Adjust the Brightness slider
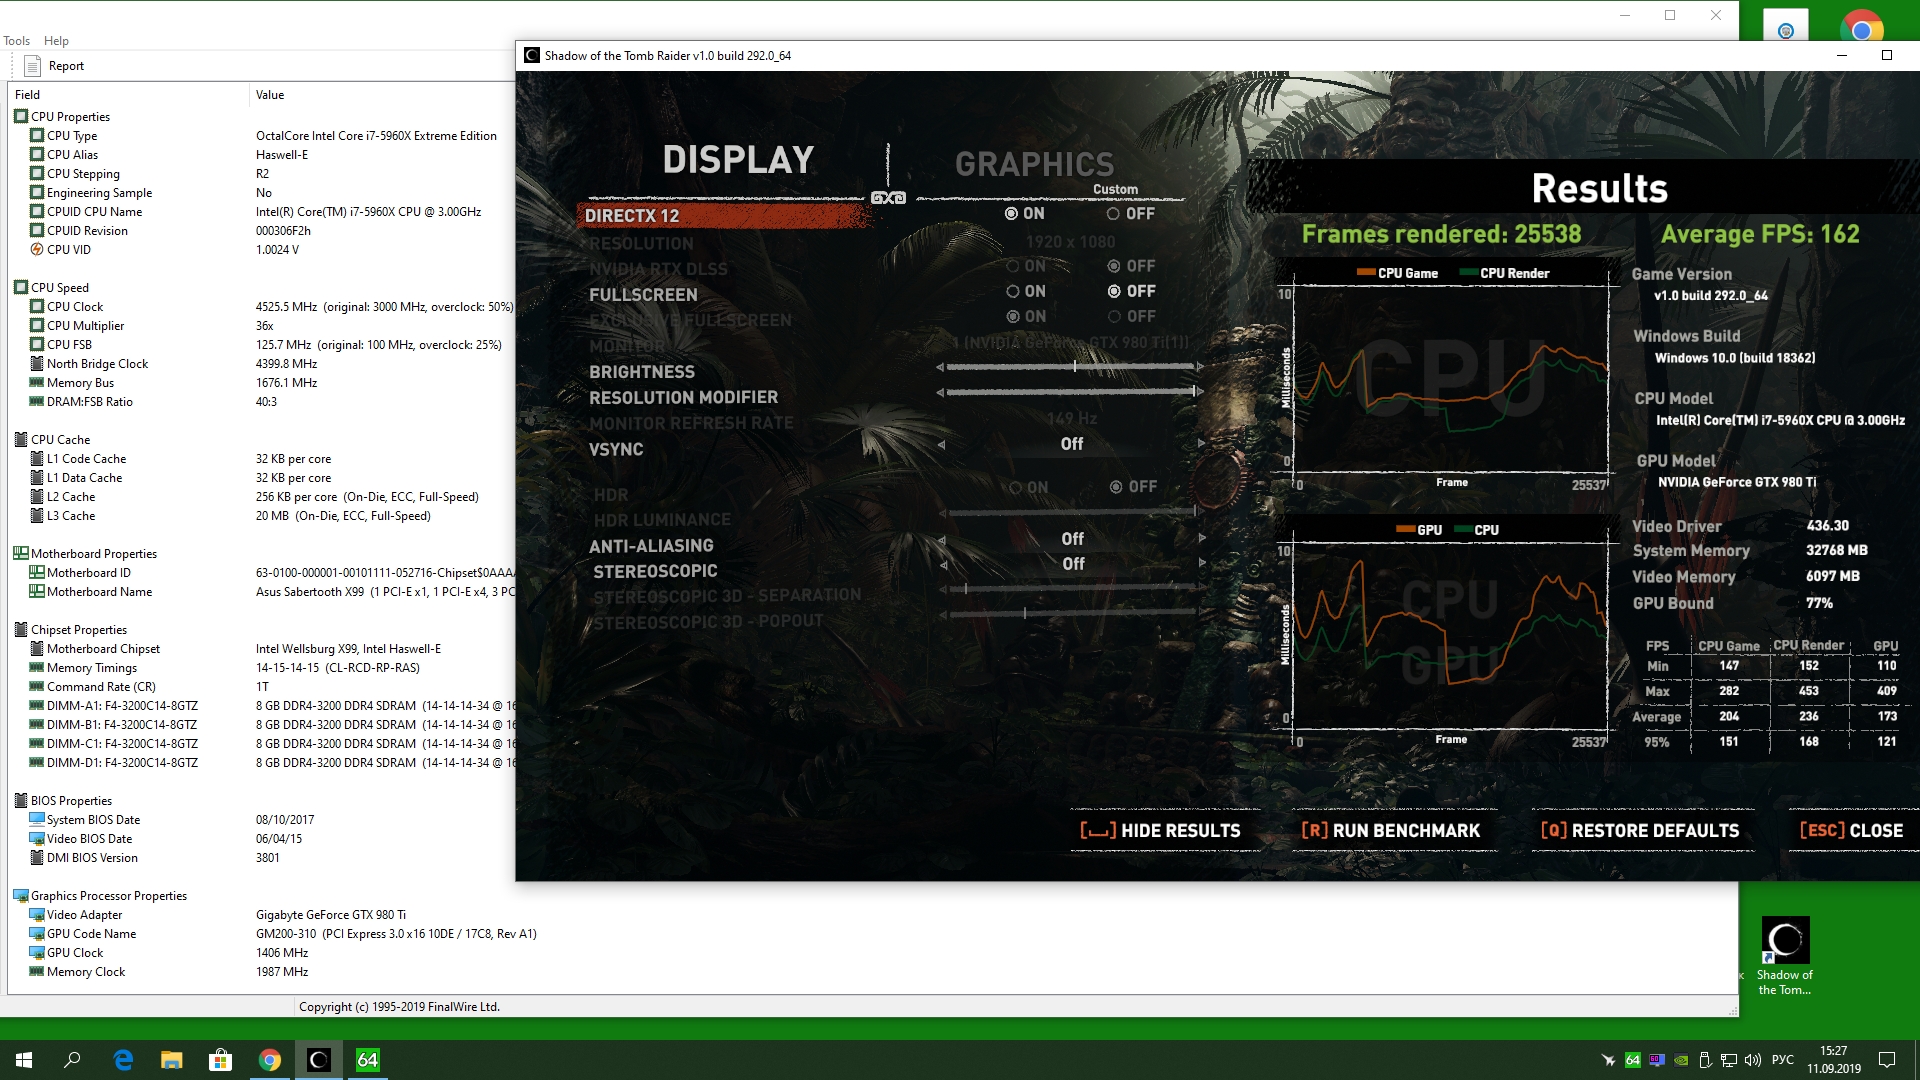The width and height of the screenshot is (1920, 1080). coord(1074,367)
